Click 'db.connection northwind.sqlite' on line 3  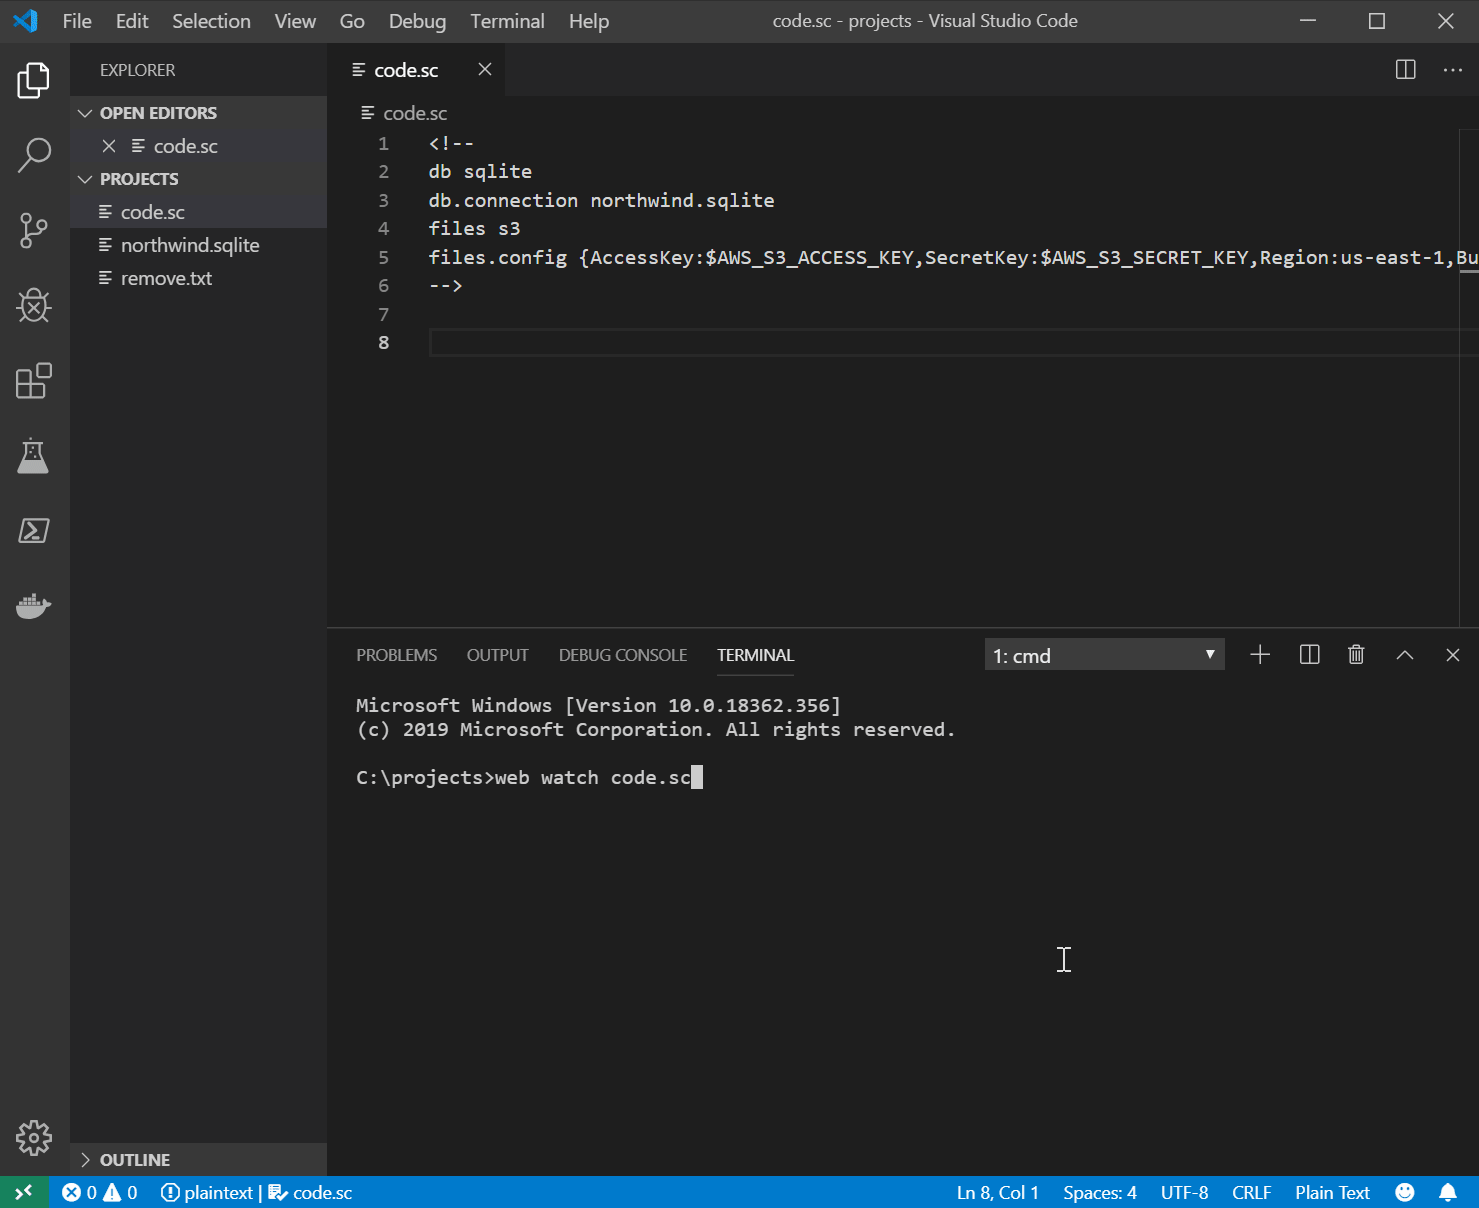(601, 200)
